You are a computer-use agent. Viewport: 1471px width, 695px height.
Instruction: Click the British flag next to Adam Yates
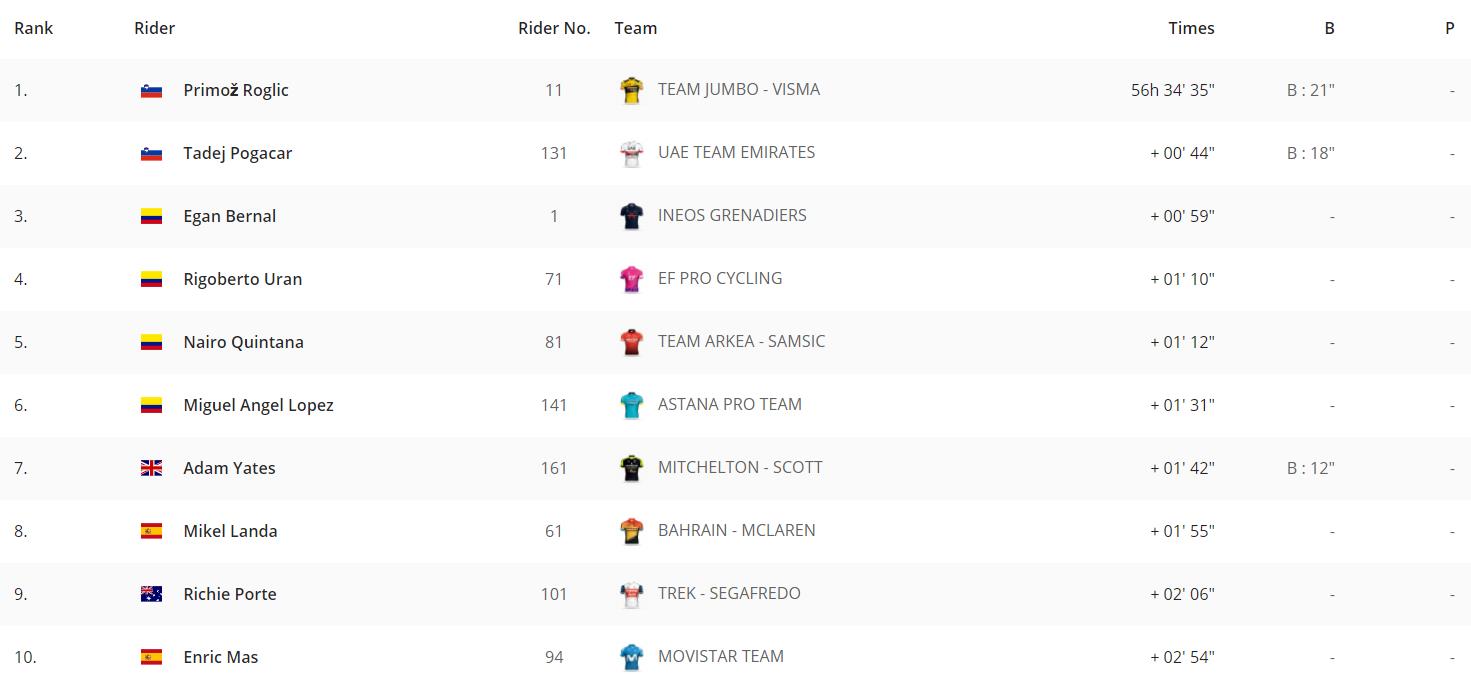tap(151, 468)
